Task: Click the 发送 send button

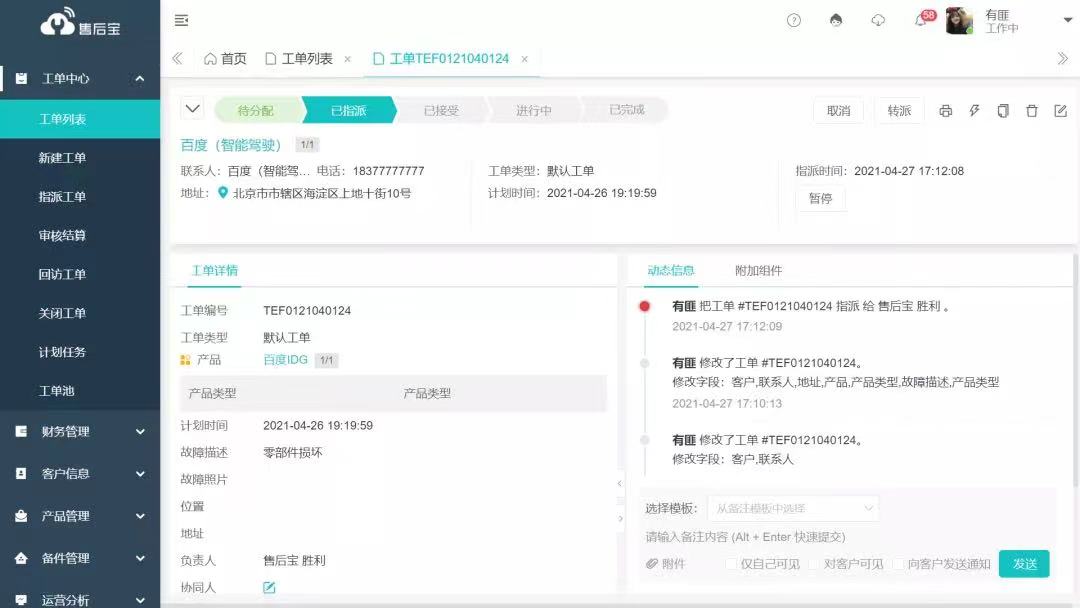Action: coord(1024,564)
